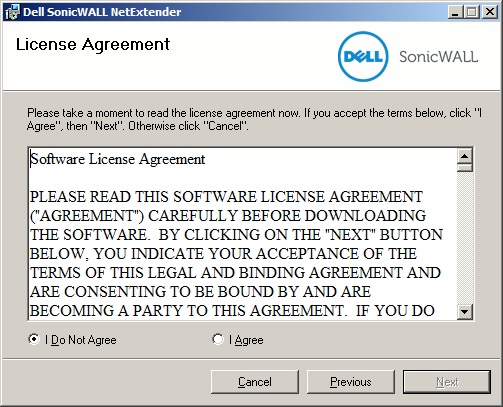Viewport: 503px width, 407px height.
Task: Click the "License Agreement" page heading
Action: [93, 44]
